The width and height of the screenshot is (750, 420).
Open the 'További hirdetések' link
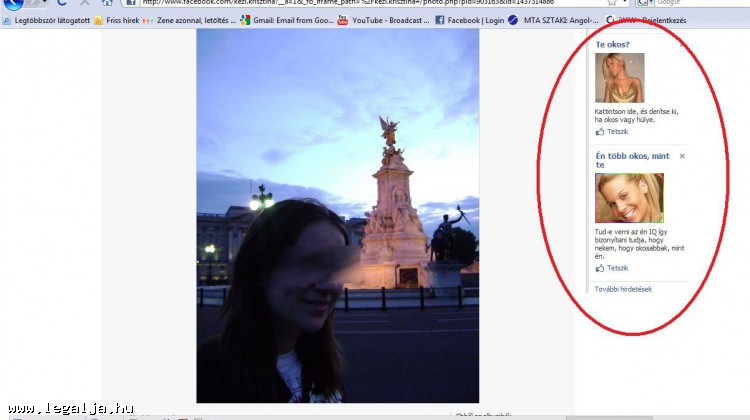623,289
